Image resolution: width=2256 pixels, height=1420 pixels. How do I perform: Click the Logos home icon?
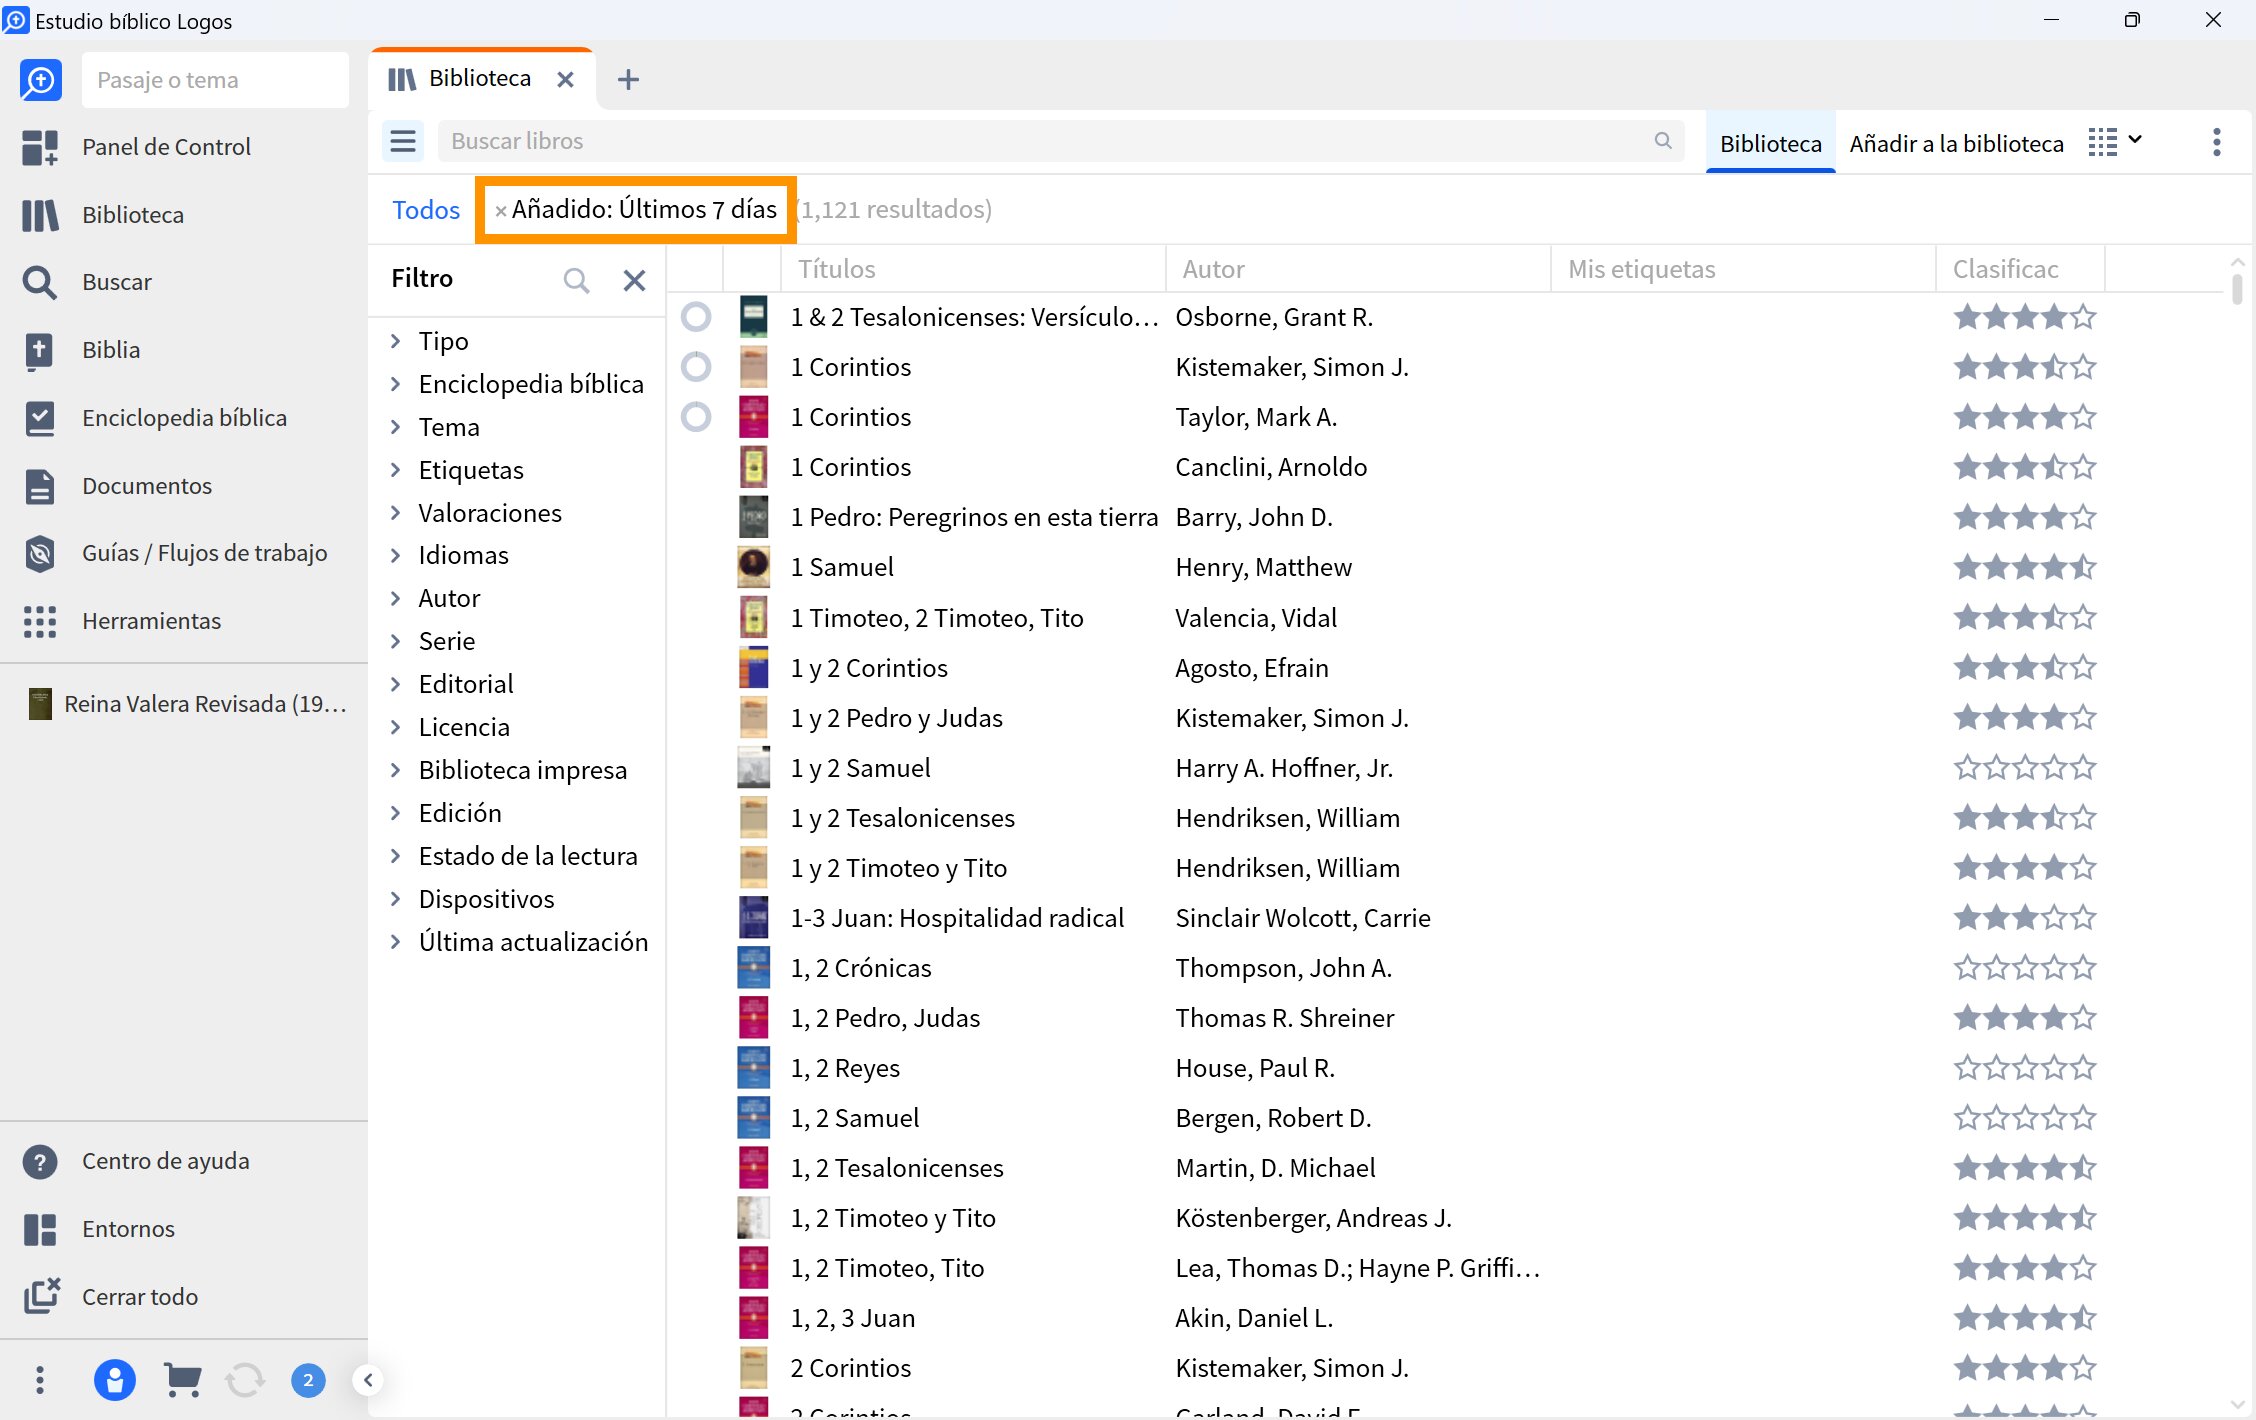[41, 80]
